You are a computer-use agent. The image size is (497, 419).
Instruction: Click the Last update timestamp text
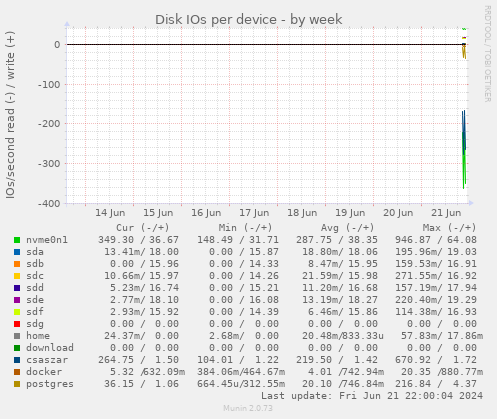pyautogui.click(x=372, y=396)
